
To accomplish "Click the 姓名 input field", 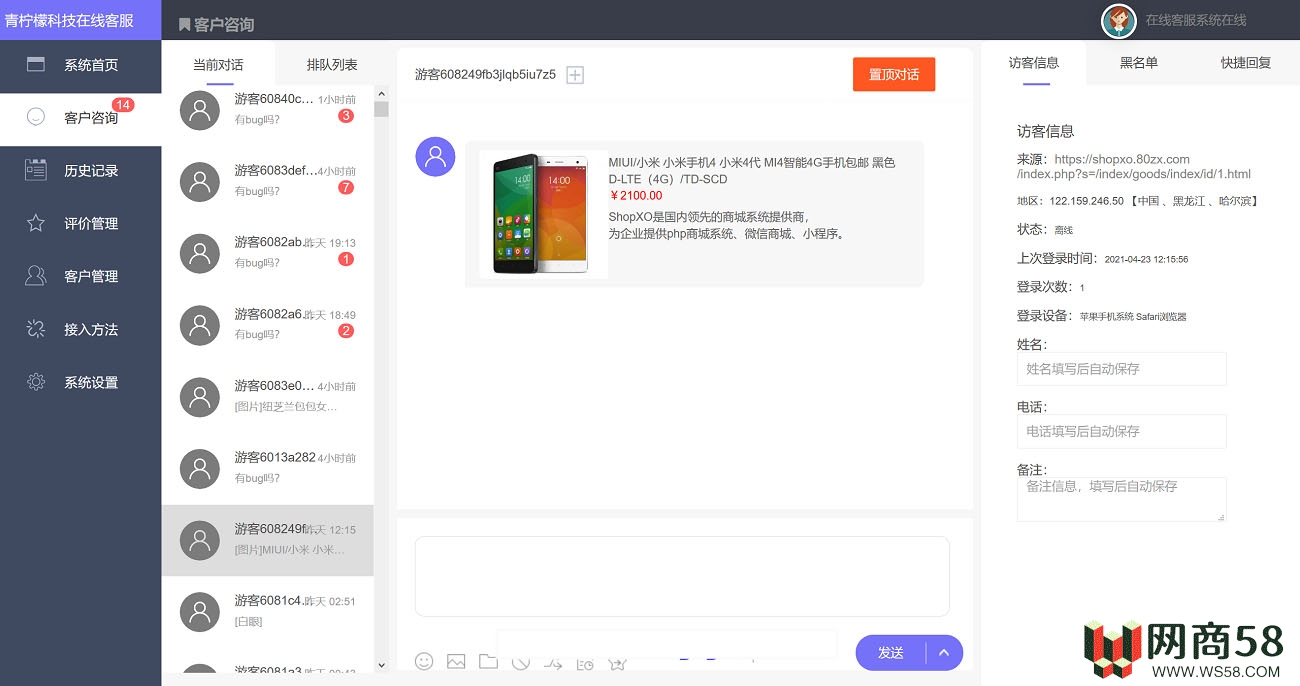I will 1121,369.
